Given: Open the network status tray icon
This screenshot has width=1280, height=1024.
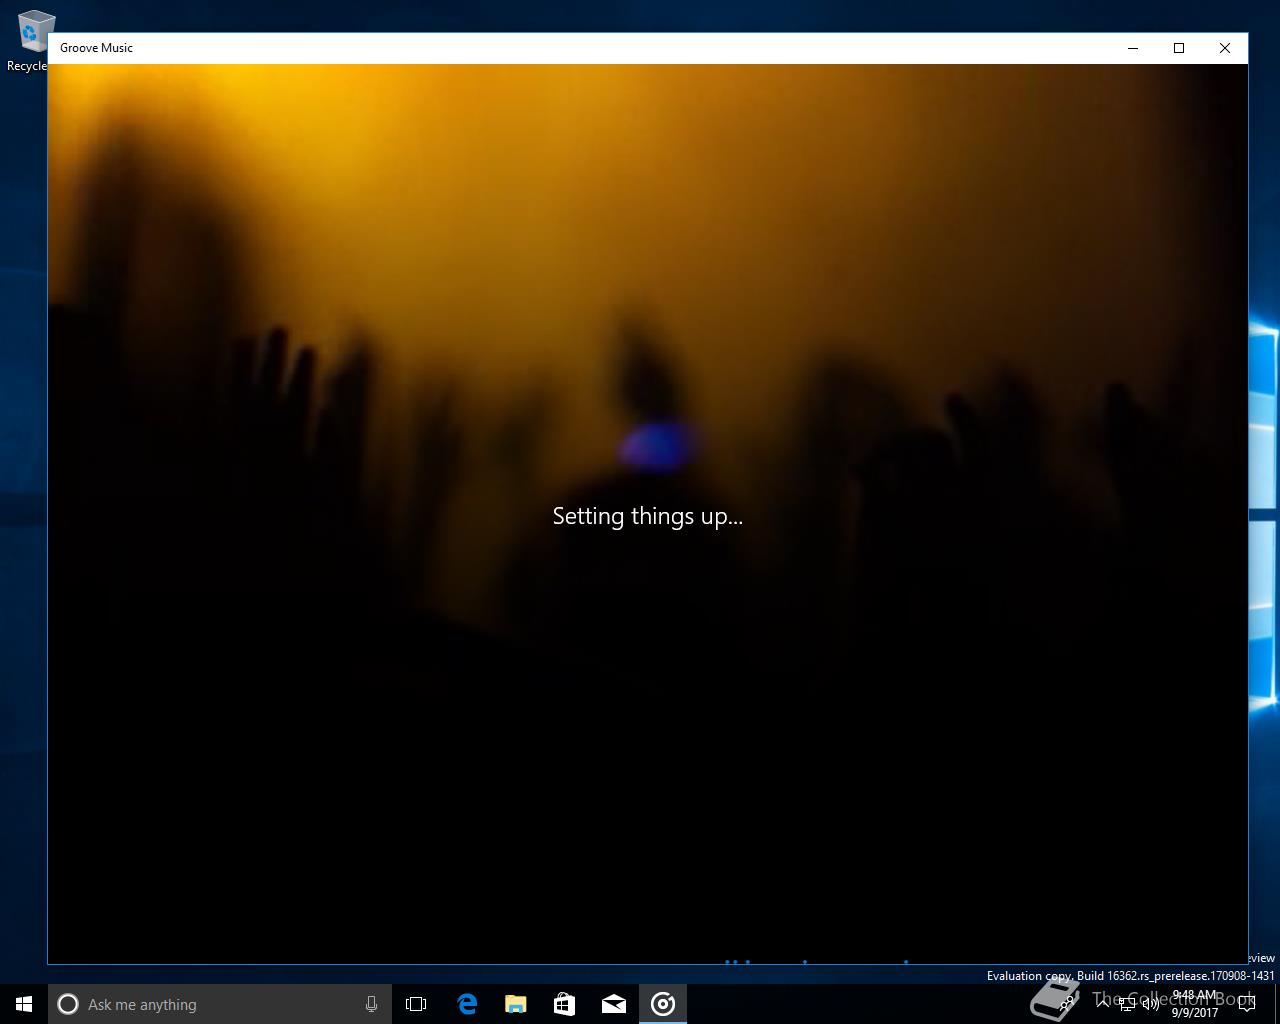Looking at the screenshot, I should 1127,1003.
